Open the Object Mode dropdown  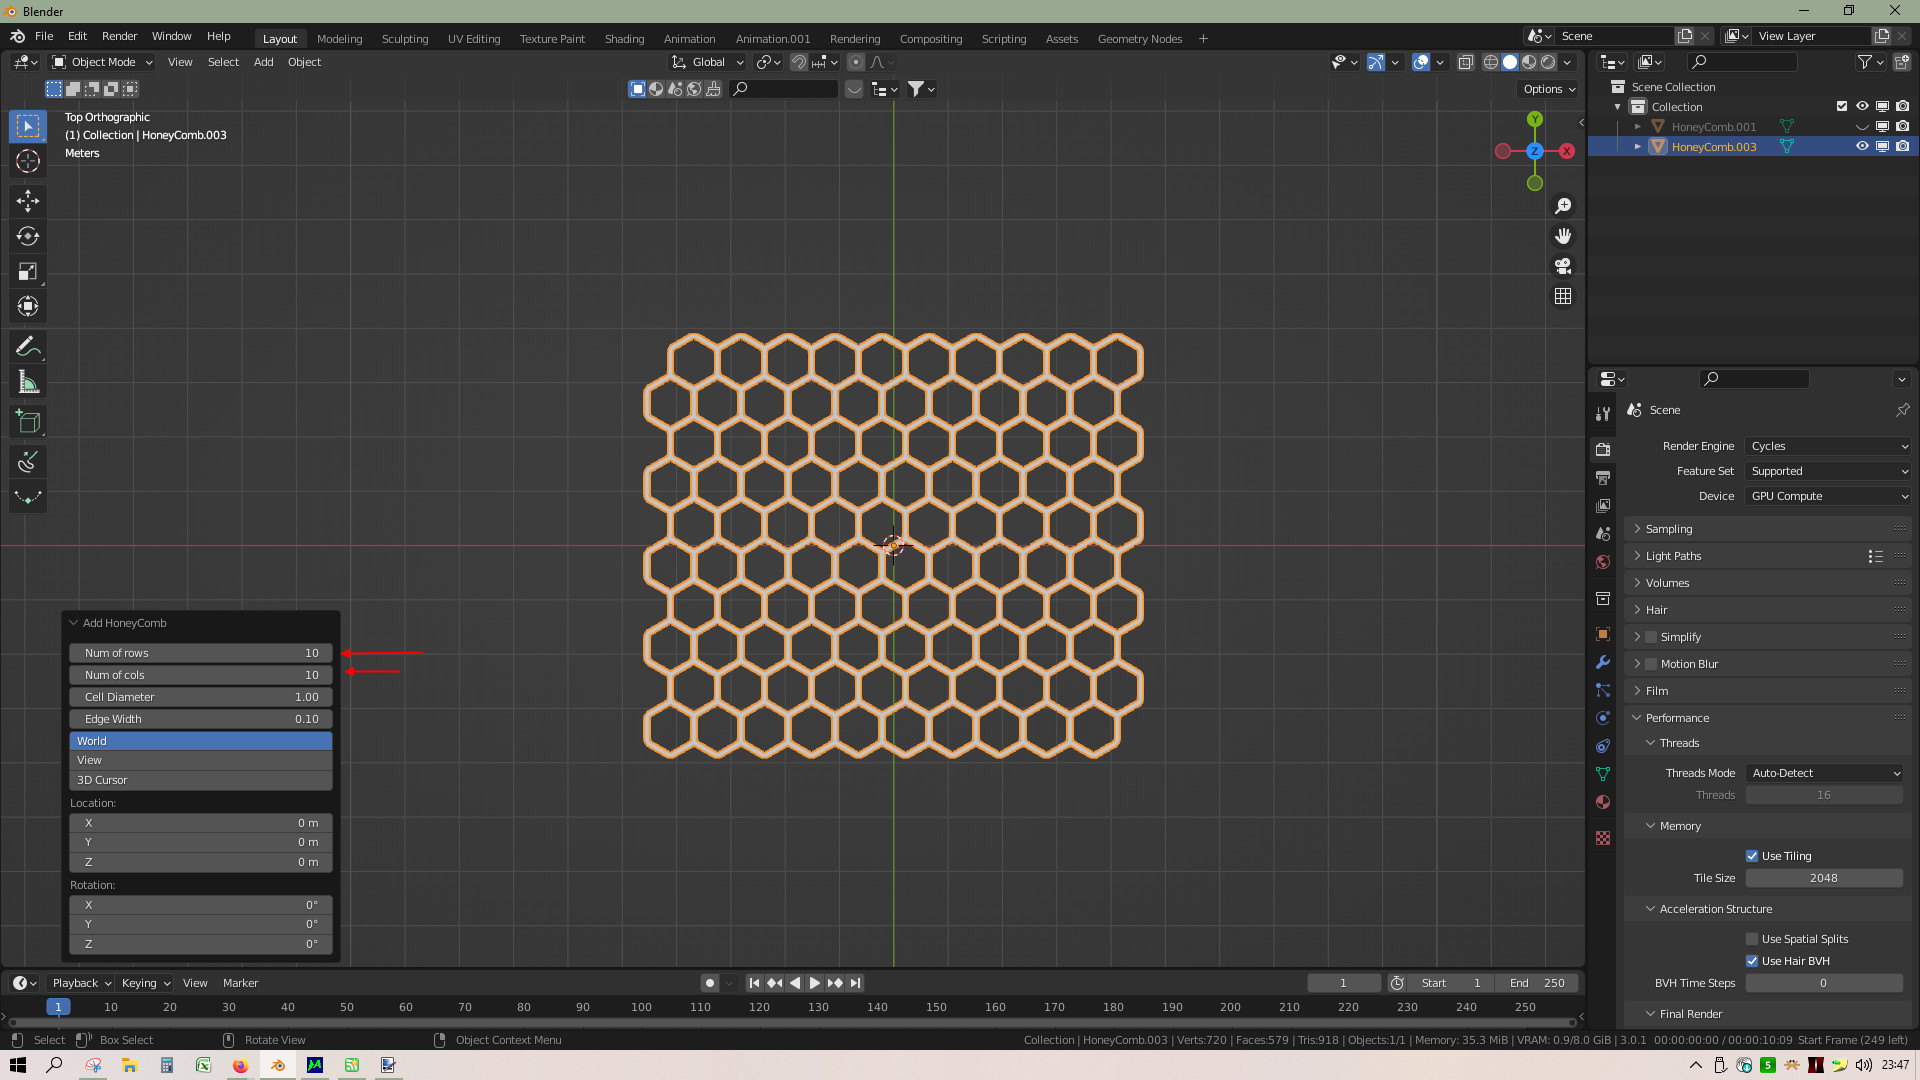[x=102, y=62]
